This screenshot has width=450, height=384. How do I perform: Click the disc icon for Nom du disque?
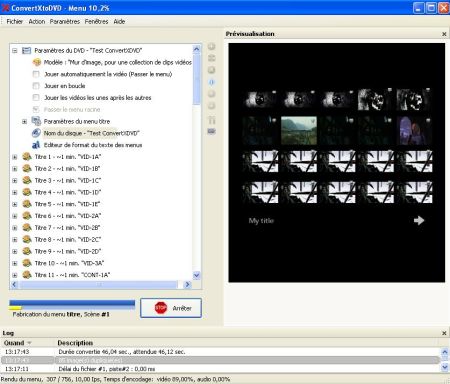pyautogui.click(x=36, y=133)
